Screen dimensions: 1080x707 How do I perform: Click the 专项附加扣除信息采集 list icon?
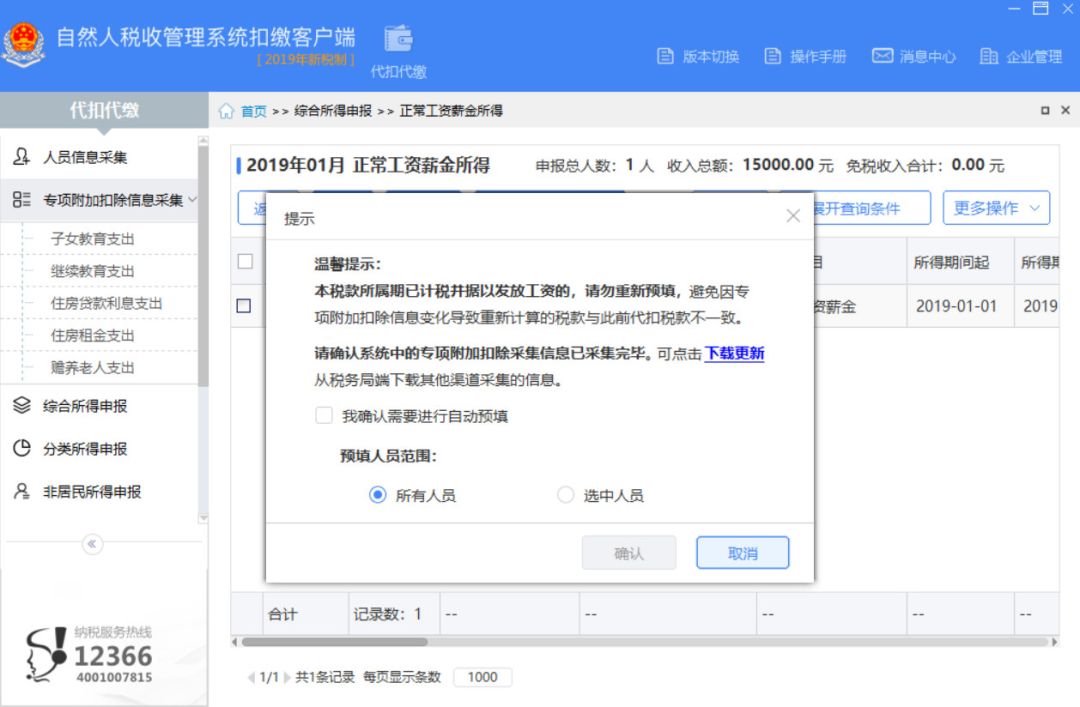point(21,200)
